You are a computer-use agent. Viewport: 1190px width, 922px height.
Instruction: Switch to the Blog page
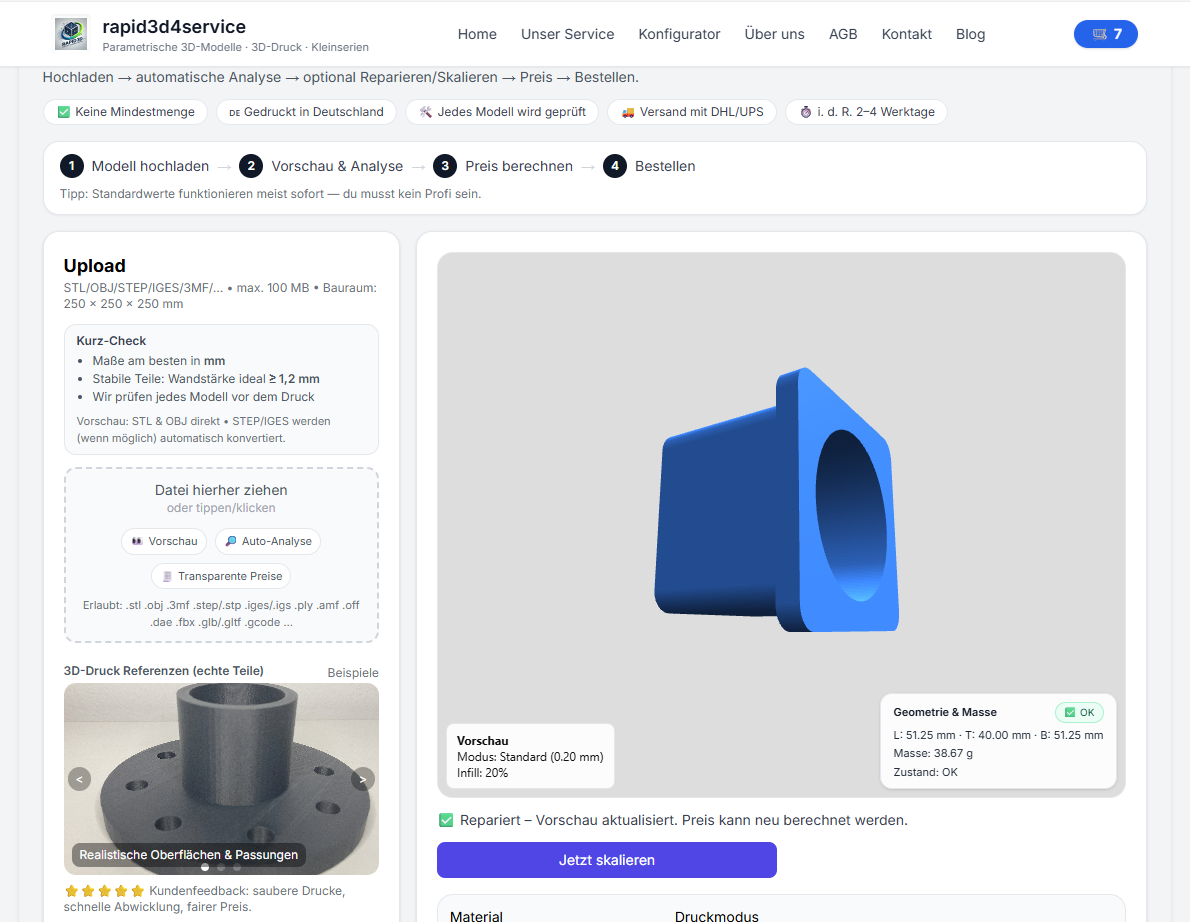970,33
